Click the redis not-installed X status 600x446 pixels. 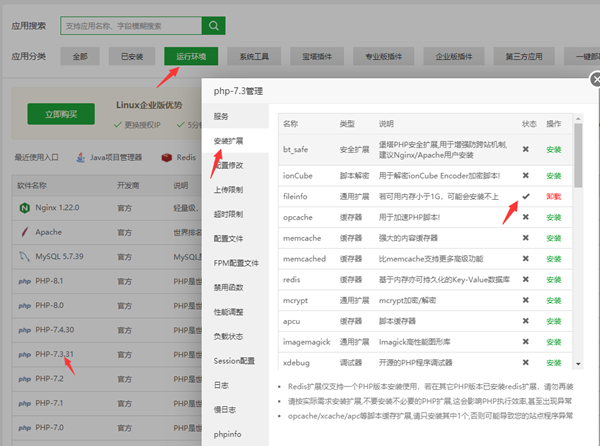526,279
